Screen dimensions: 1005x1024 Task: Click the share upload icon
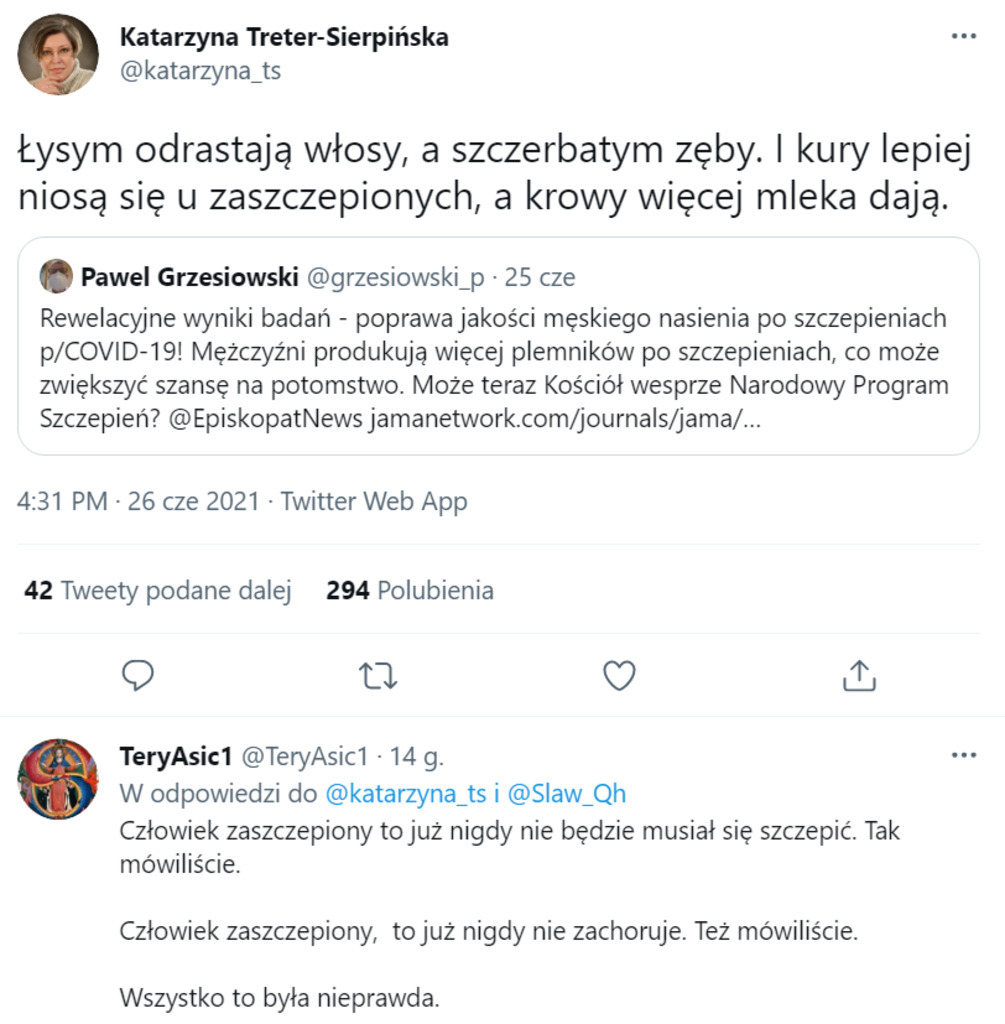coord(859,677)
